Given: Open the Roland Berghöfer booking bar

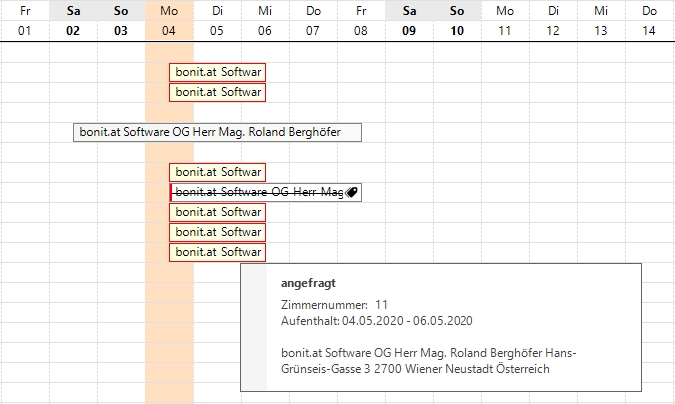Looking at the screenshot, I should [217, 132].
